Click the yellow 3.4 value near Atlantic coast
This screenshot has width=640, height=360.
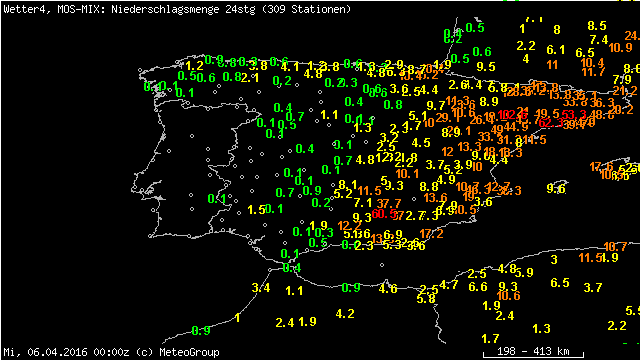tap(261, 288)
